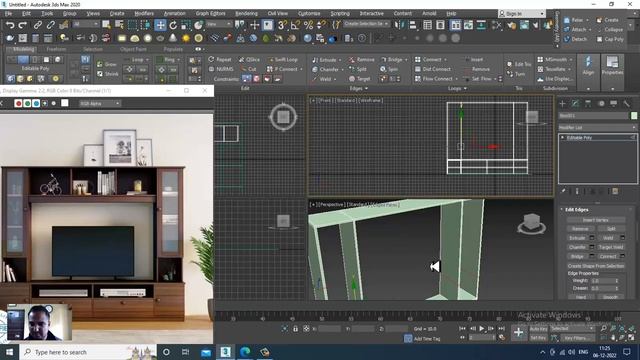Click the Swift Loop tool
The width and height of the screenshot is (640, 360).
[x=283, y=60]
